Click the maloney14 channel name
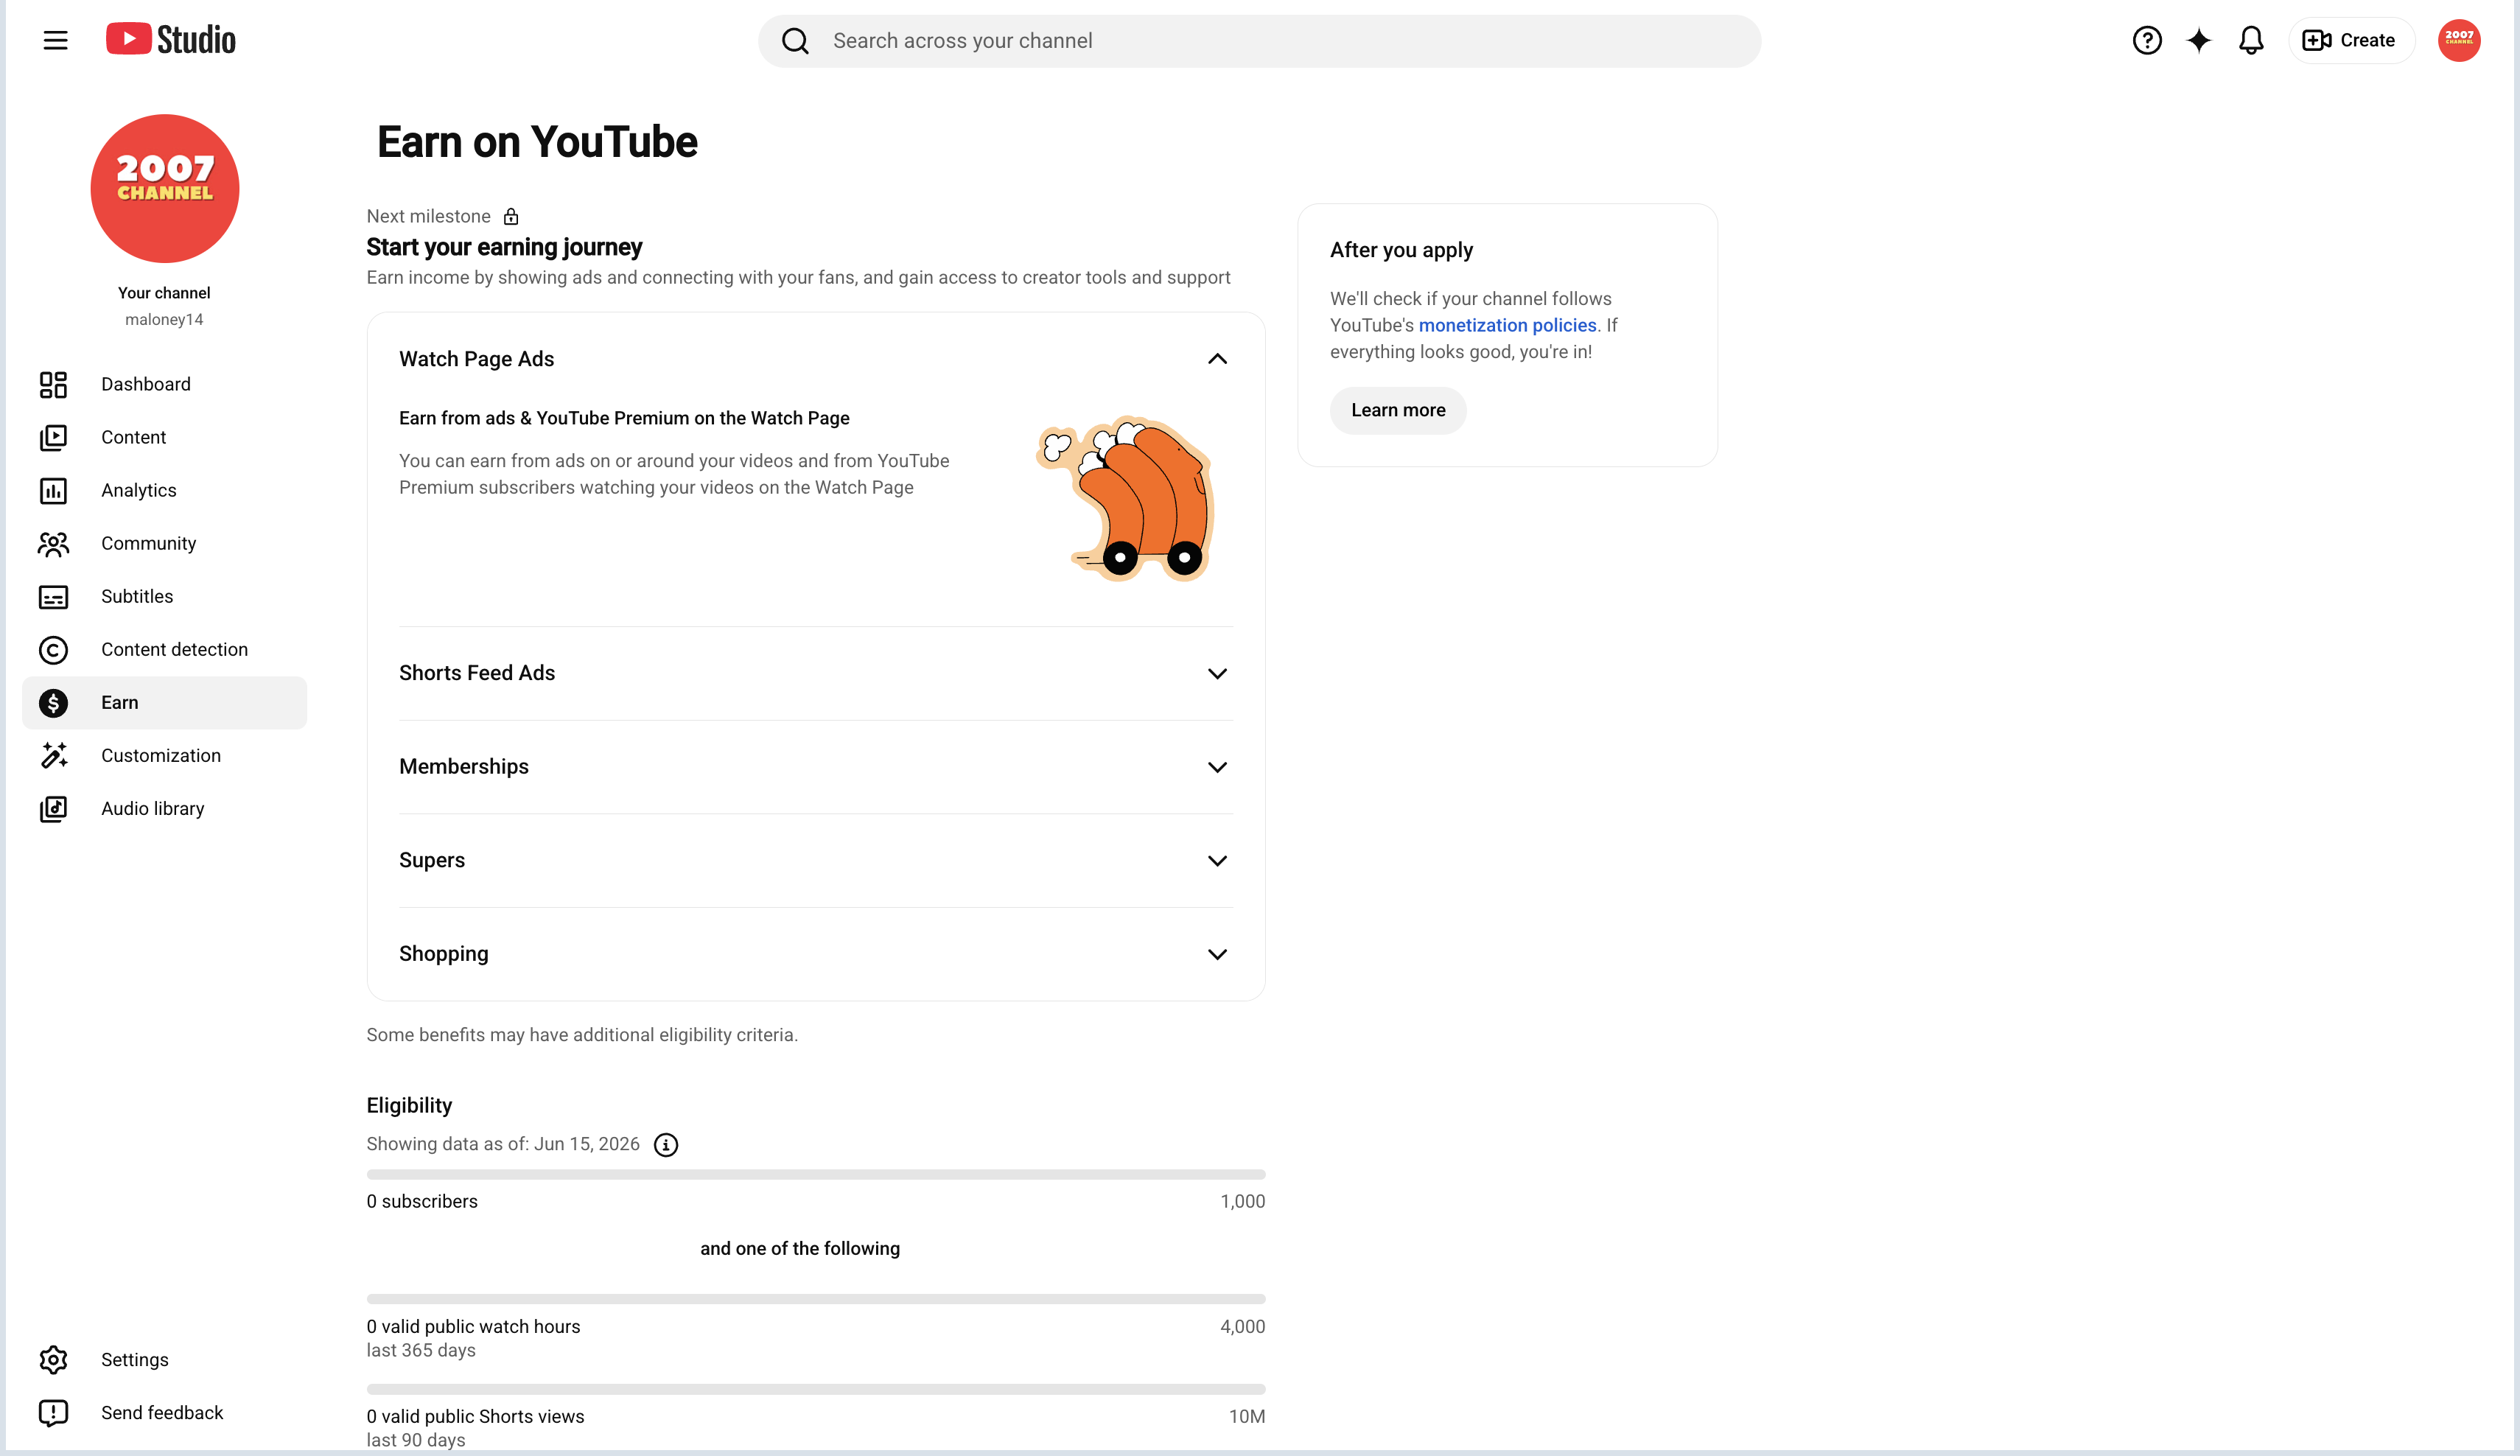The width and height of the screenshot is (2520, 1456). coord(164,319)
